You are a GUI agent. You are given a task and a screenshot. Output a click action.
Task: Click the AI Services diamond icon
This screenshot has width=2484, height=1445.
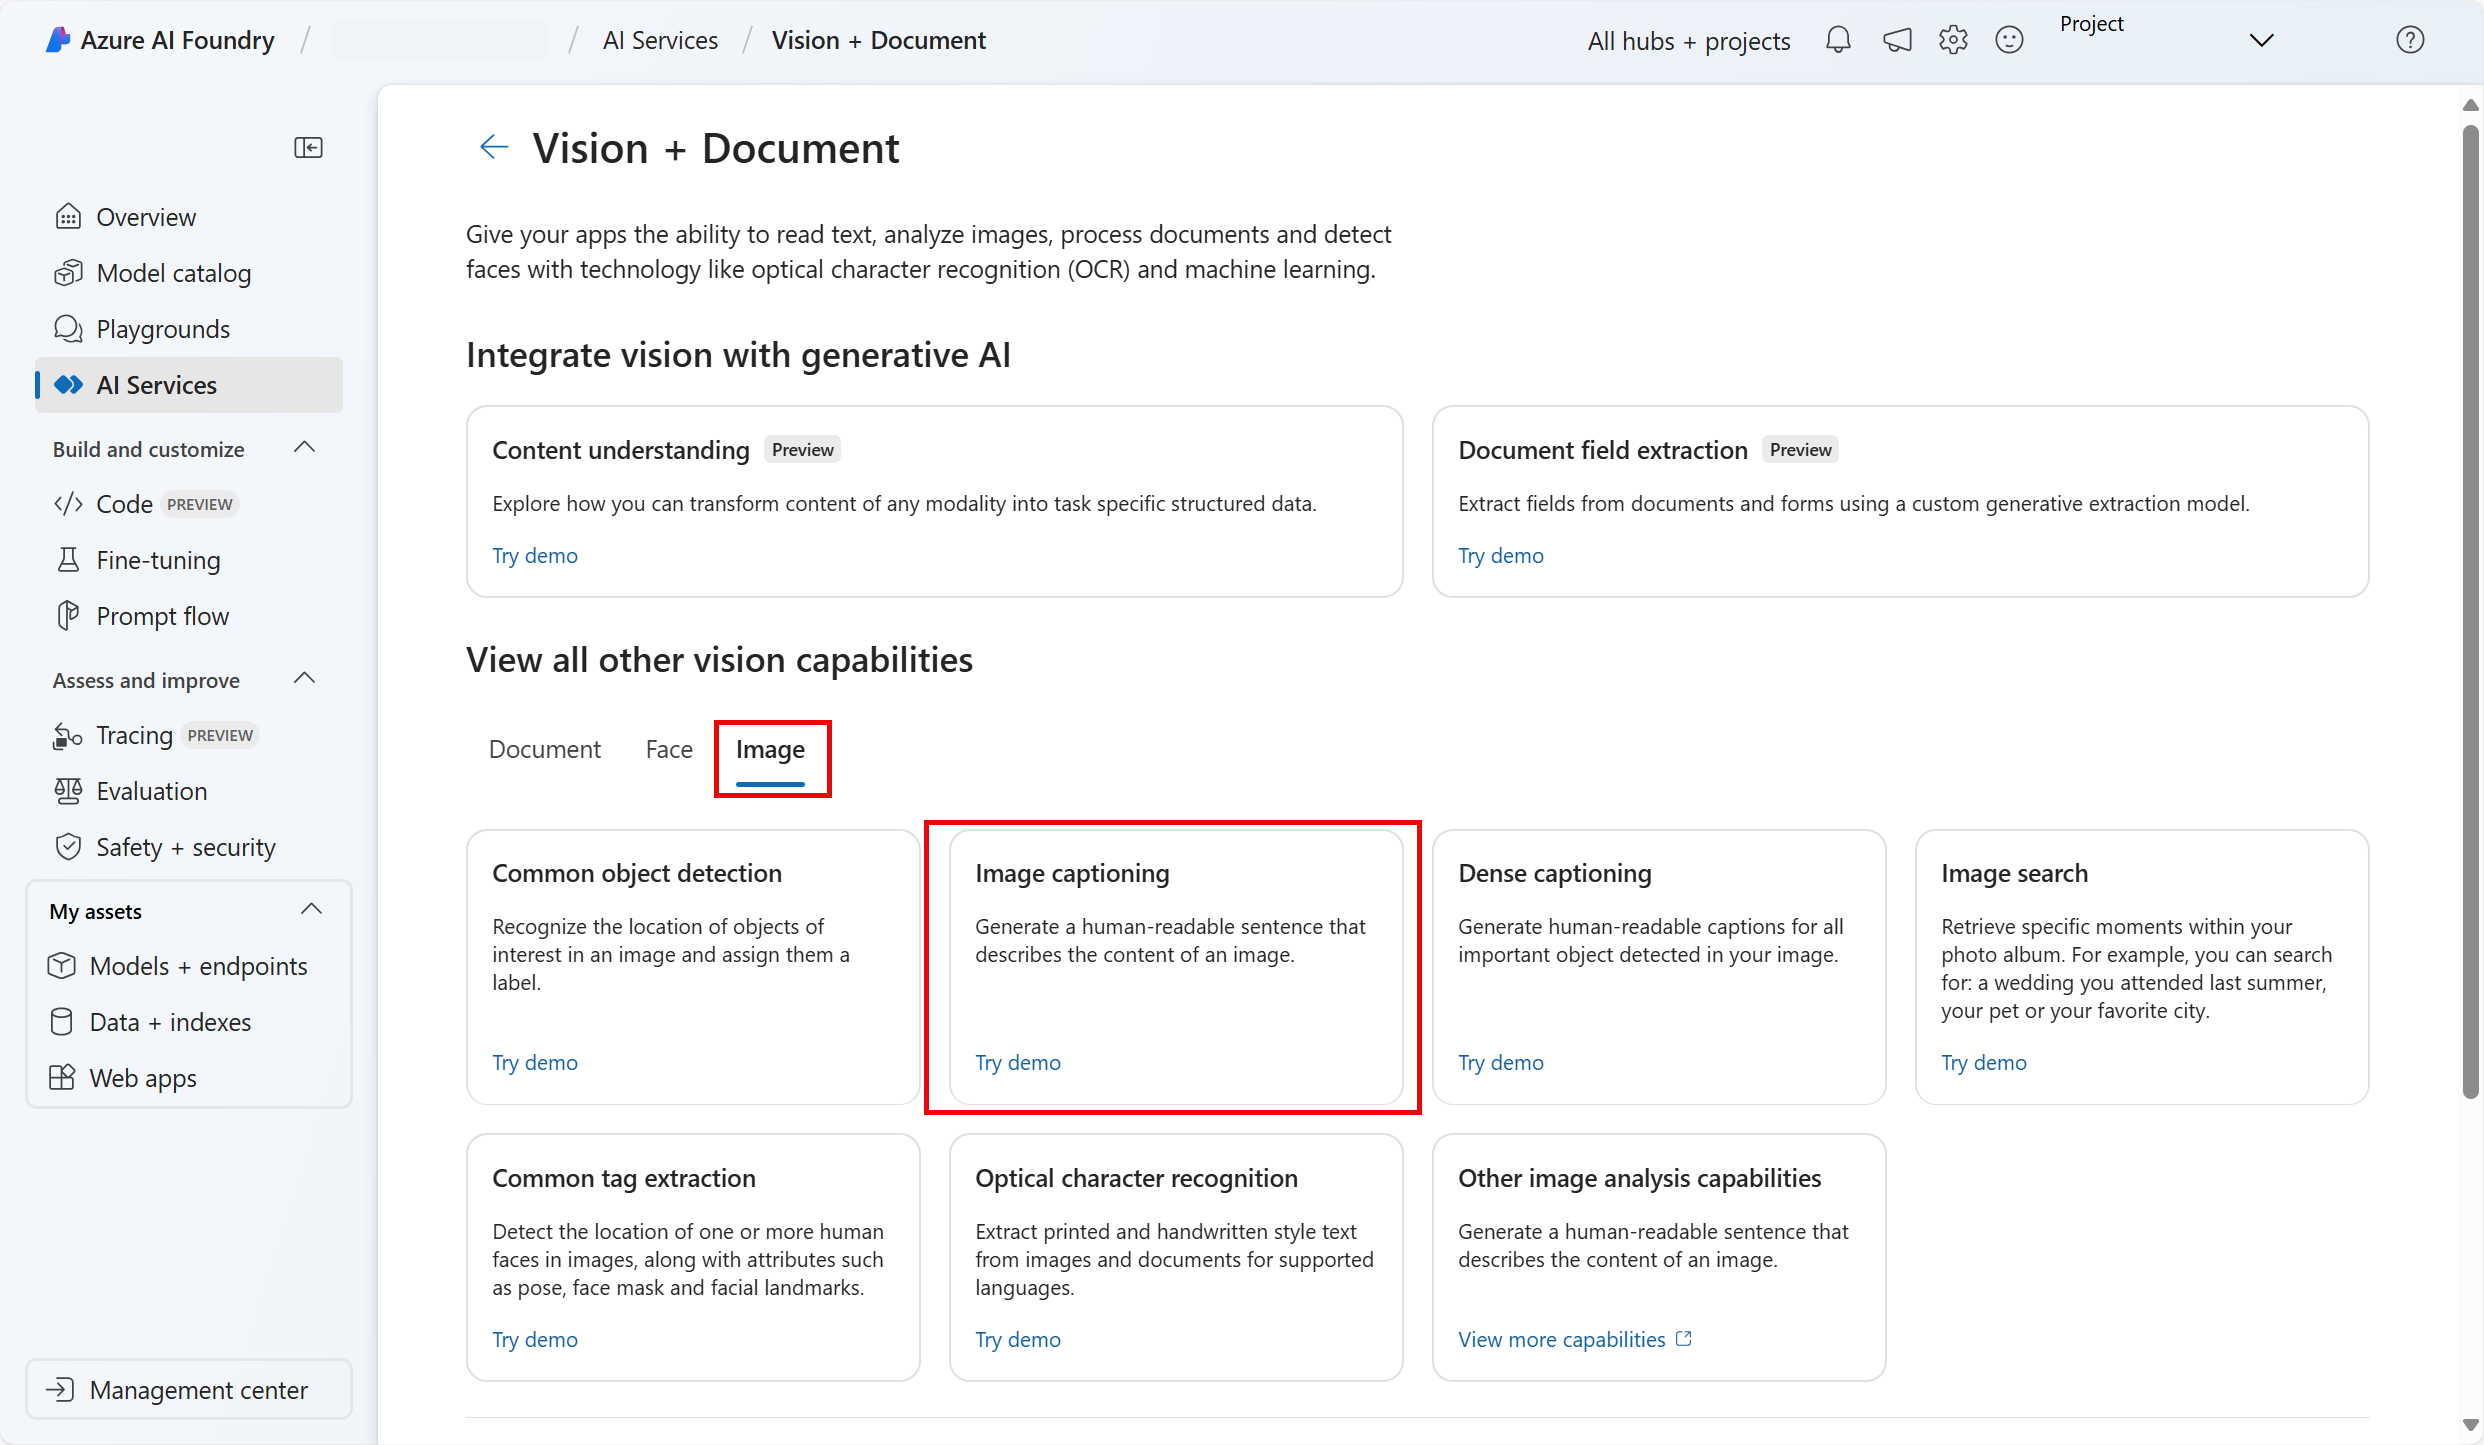(x=68, y=385)
